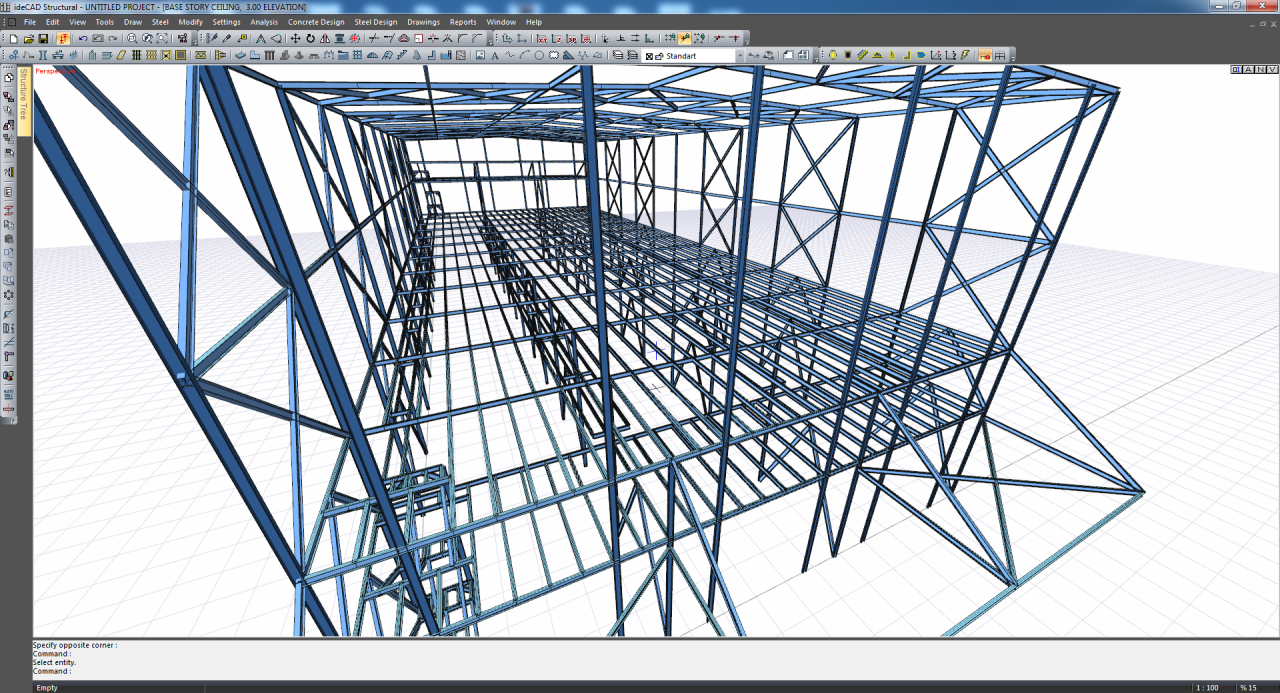
Task: Zoom to extents with the framed magnifier icon
Action: point(162,38)
